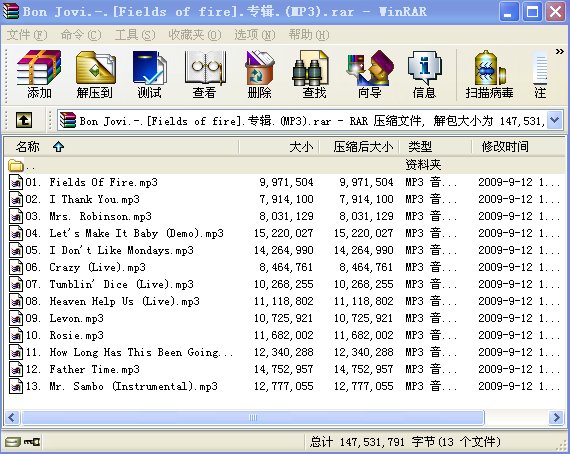Viewport: 570px width, 454px height.
Task: Click file icon of 02. I Thank You.mp3
Action: coord(16,199)
